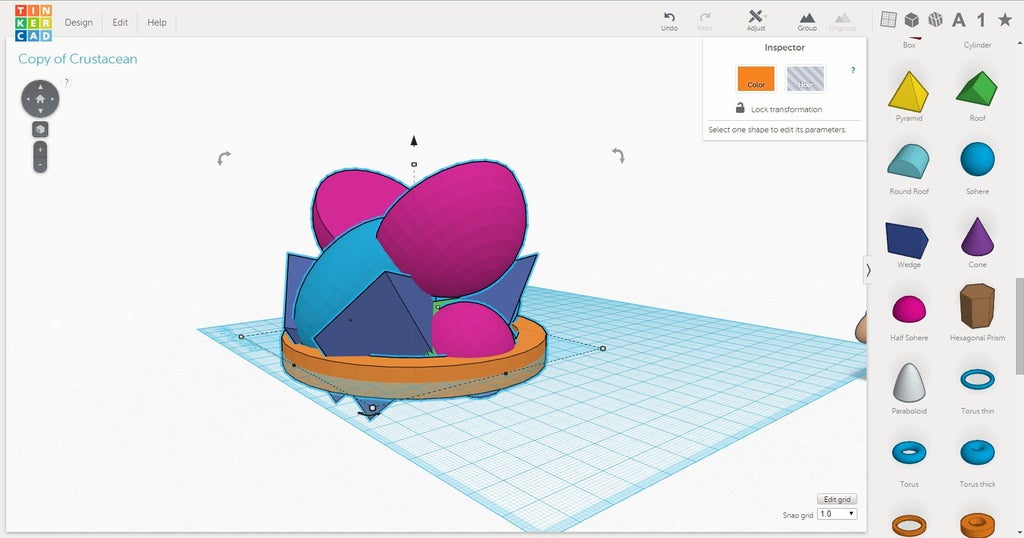Screen dimensions: 1024x538
Task: Set shape as Hole in Inspector
Action: click(x=805, y=78)
